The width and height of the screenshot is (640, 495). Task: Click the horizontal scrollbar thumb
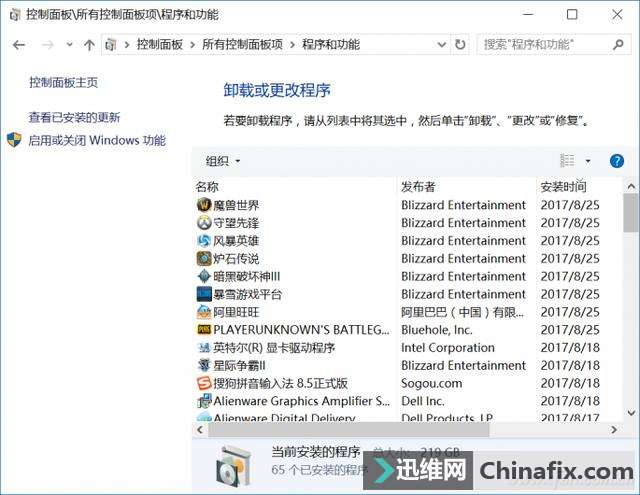click(x=349, y=429)
